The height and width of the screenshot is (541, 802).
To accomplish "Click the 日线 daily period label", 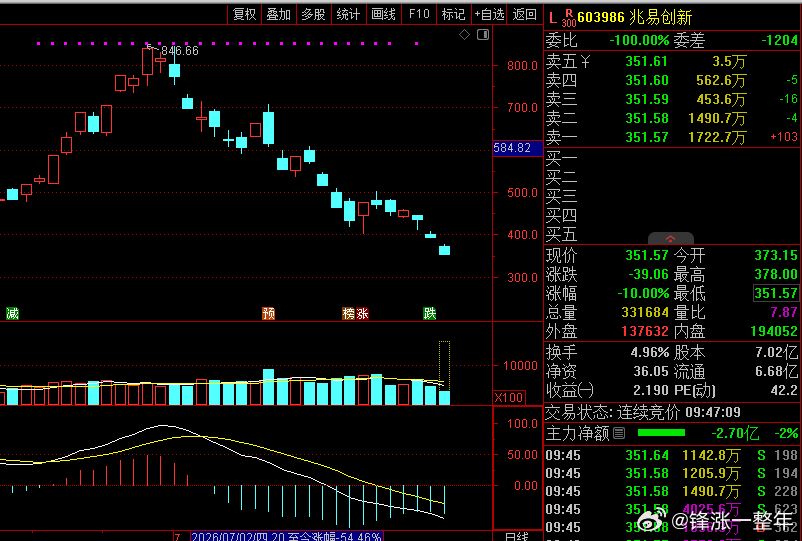I will [x=517, y=536].
